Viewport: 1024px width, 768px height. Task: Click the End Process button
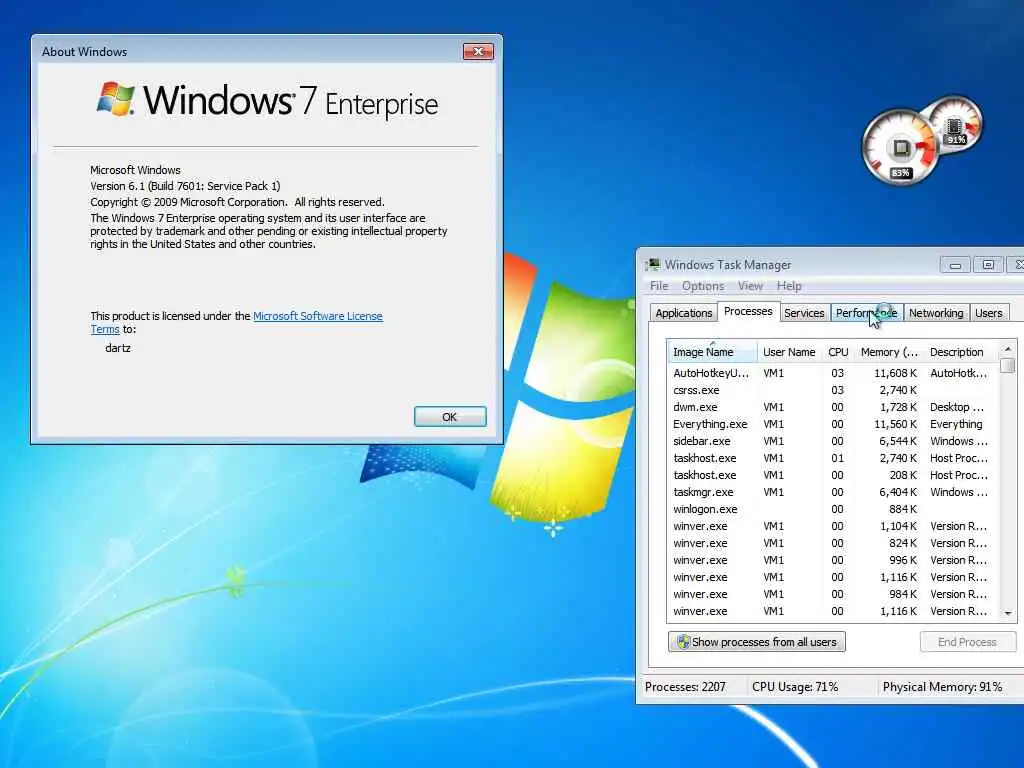pos(967,642)
